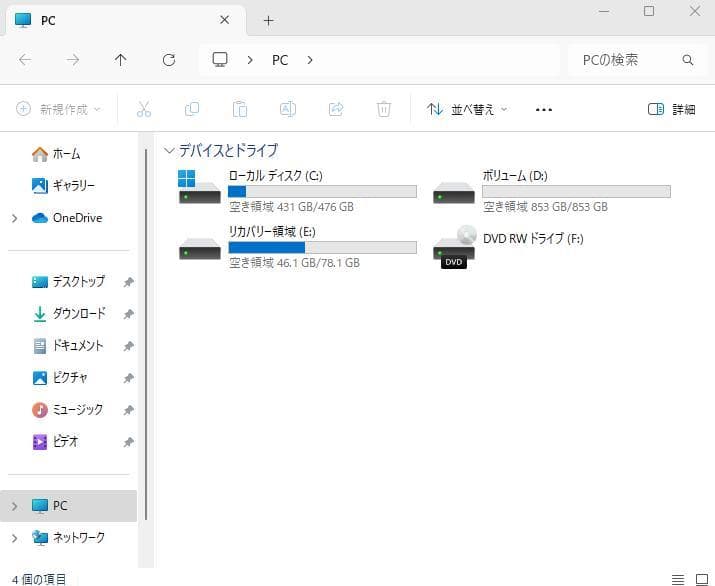Open ギャラリー in the sidebar
This screenshot has width=715, height=586.
tap(63, 186)
